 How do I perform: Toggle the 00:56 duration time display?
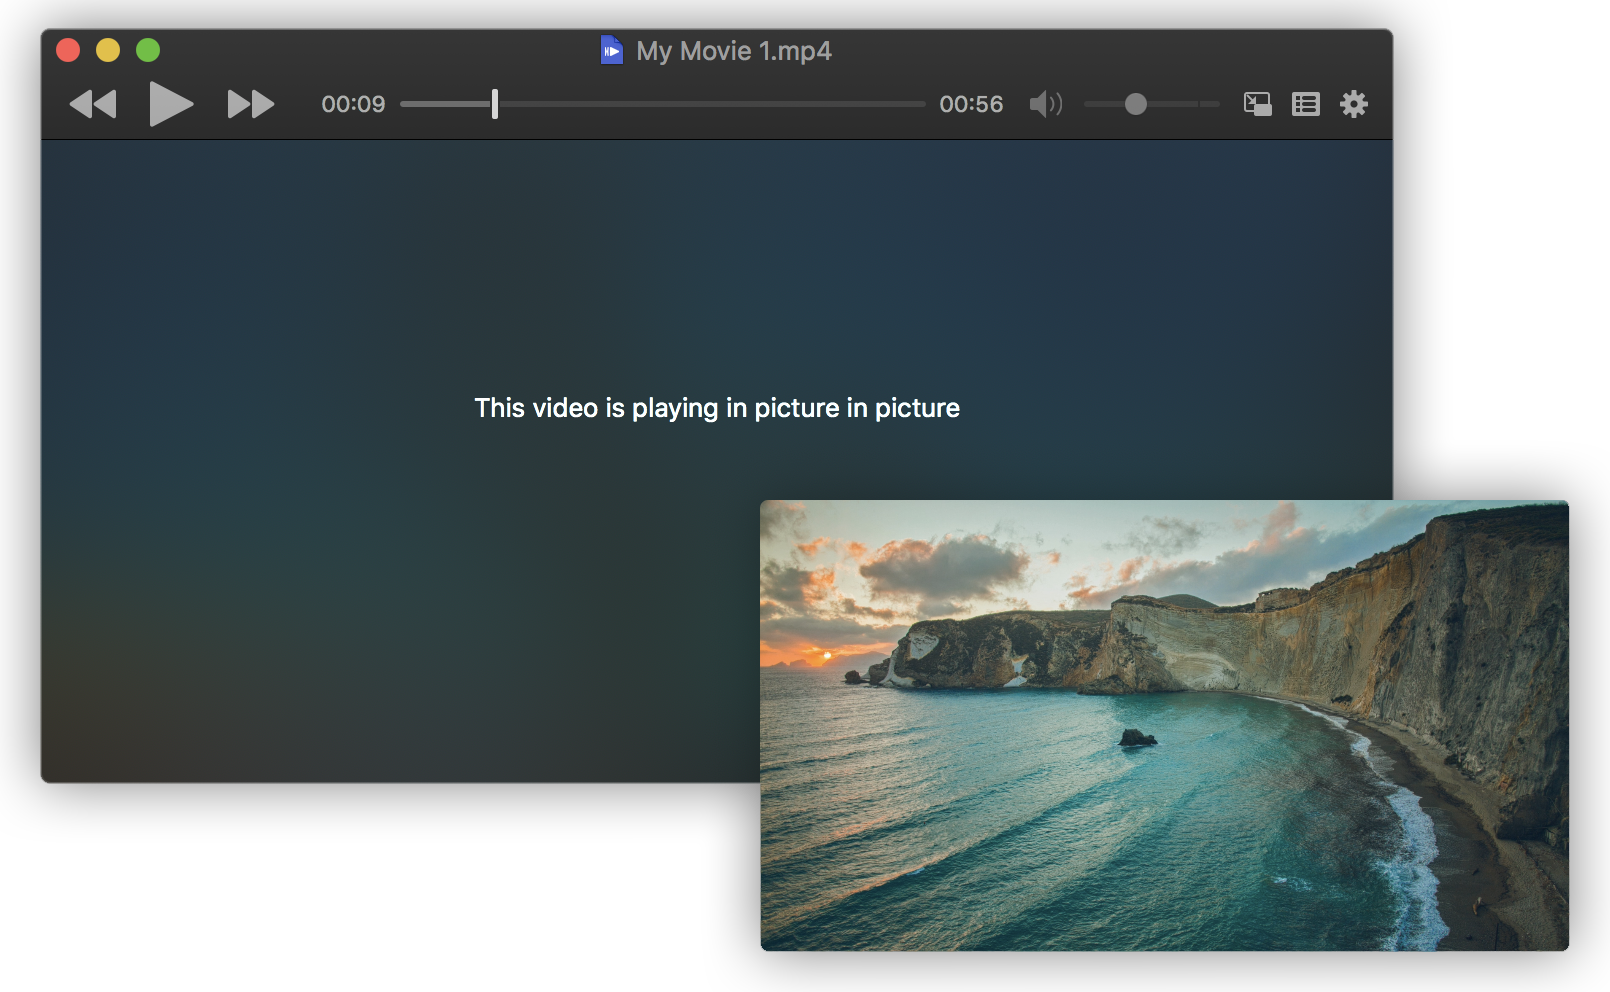click(x=970, y=104)
